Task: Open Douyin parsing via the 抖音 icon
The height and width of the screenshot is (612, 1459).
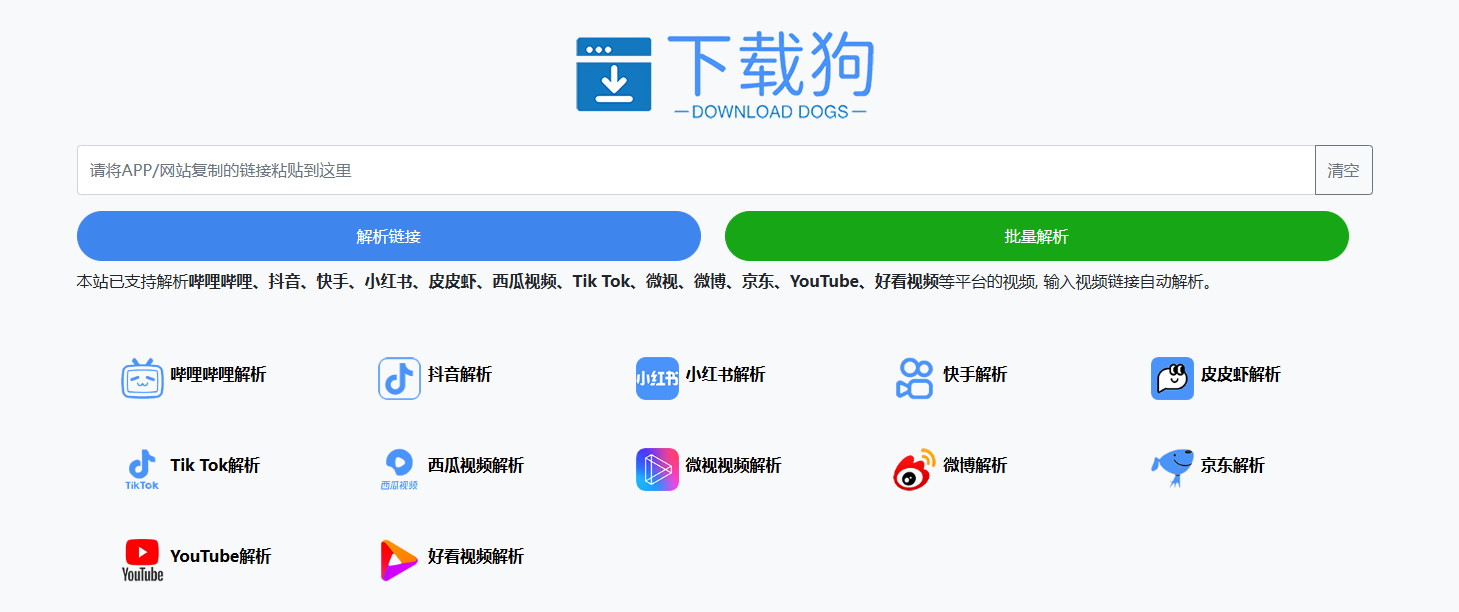Action: click(x=399, y=376)
